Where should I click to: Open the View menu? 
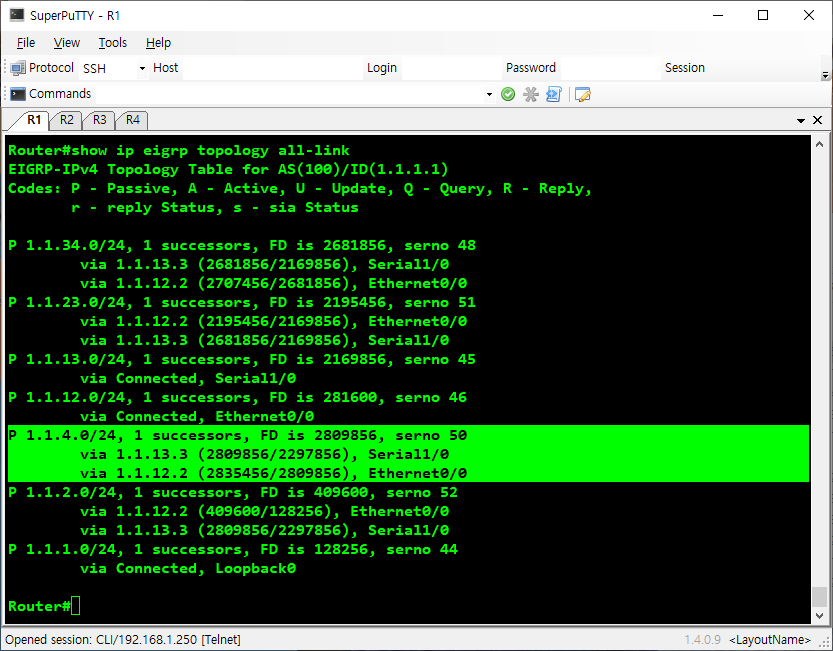66,43
